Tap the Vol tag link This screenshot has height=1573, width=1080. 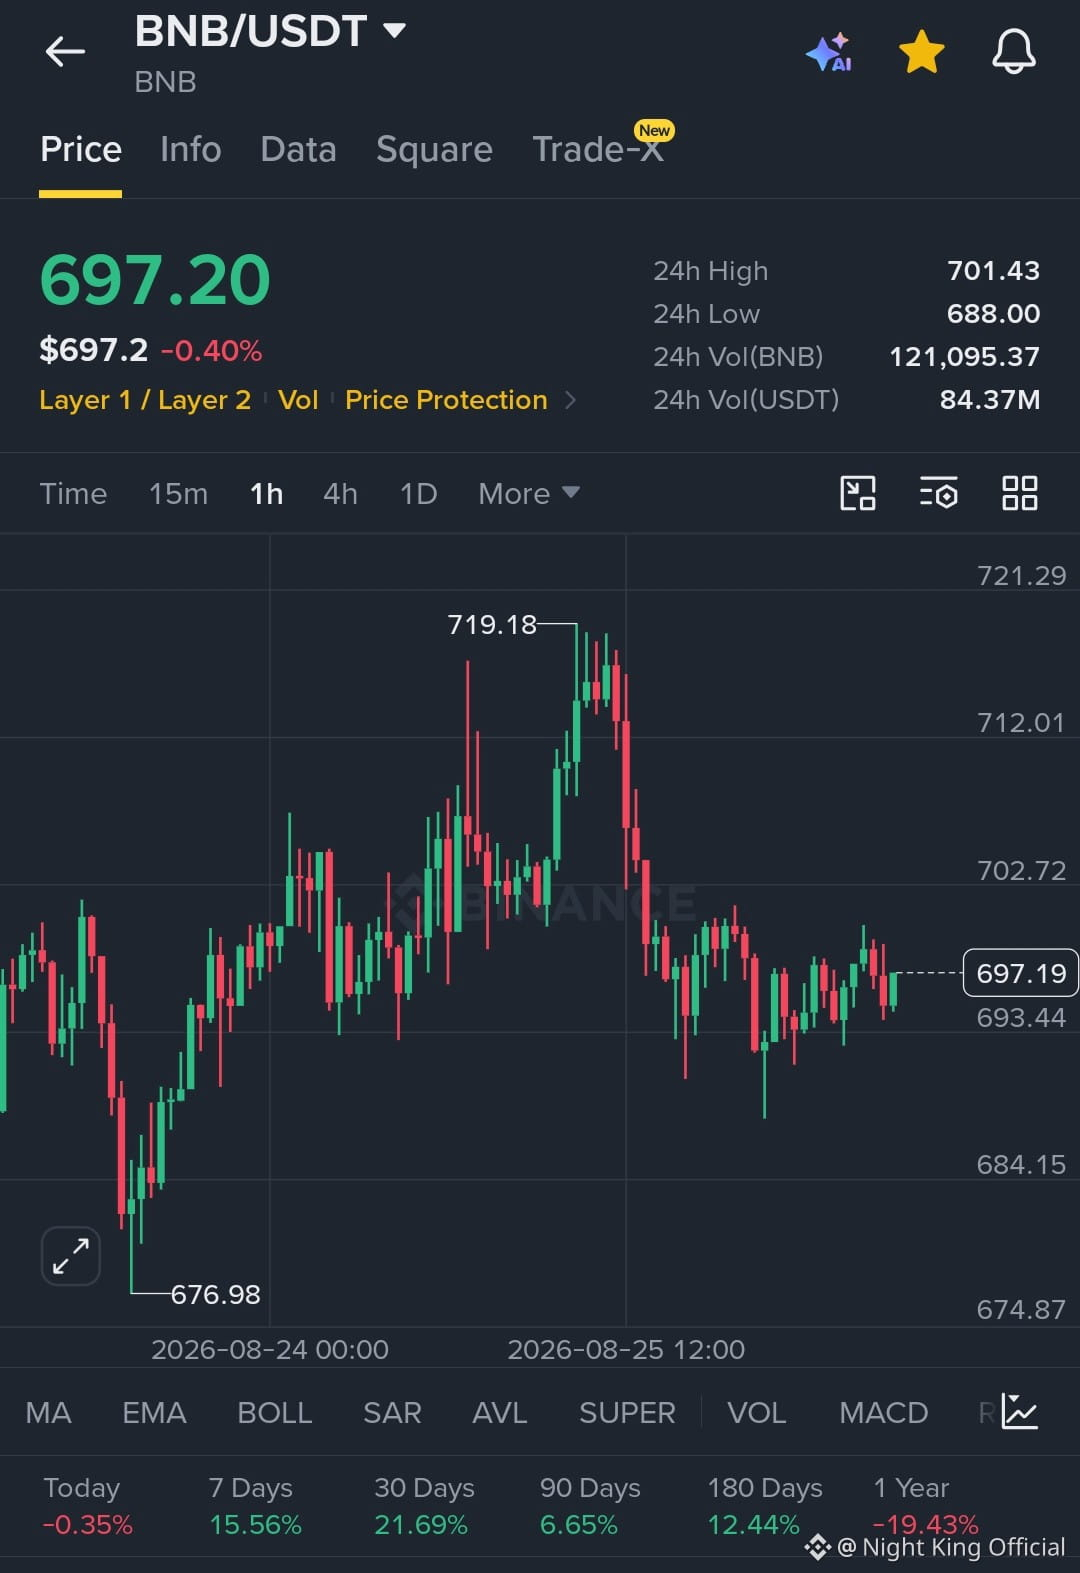pos(298,400)
